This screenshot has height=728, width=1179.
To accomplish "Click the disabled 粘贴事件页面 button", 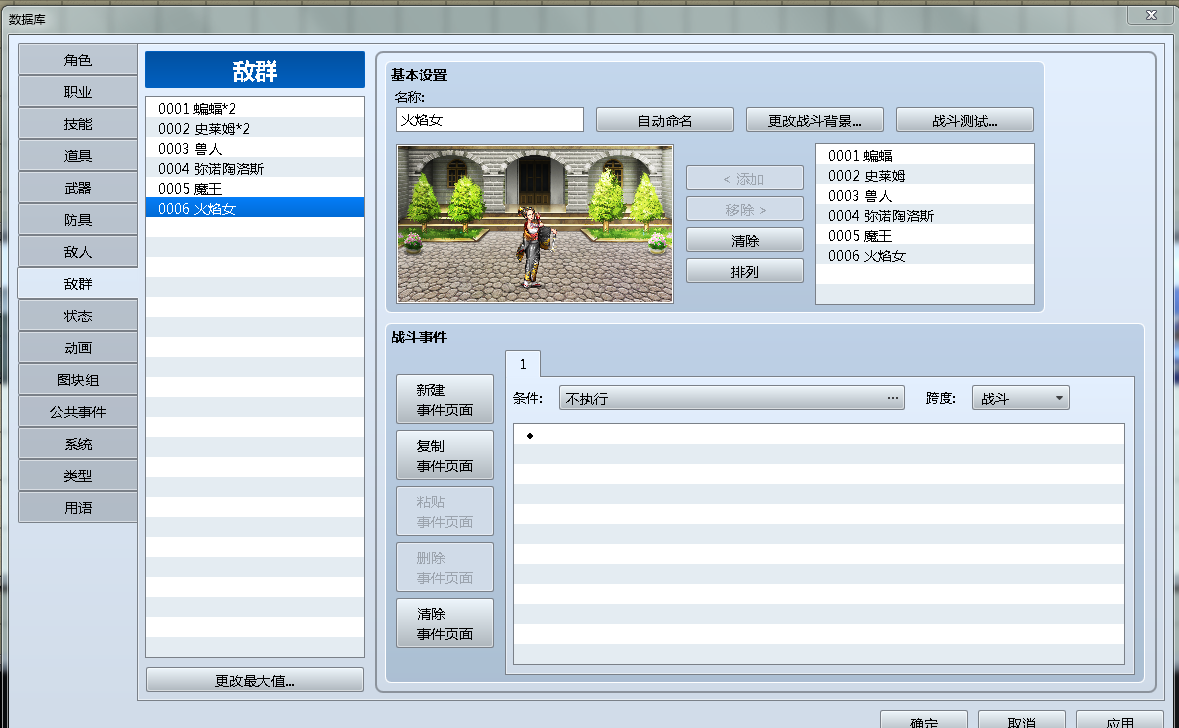I will pyautogui.click(x=444, y=511).
